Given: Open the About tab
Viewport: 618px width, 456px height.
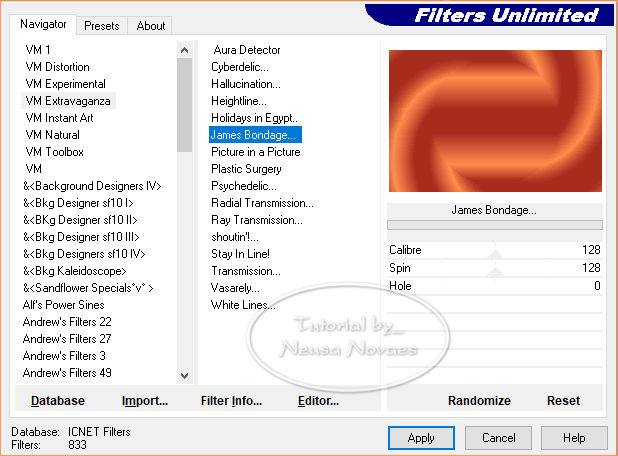Looking at the screenshot, I should (x=151, y=26).
